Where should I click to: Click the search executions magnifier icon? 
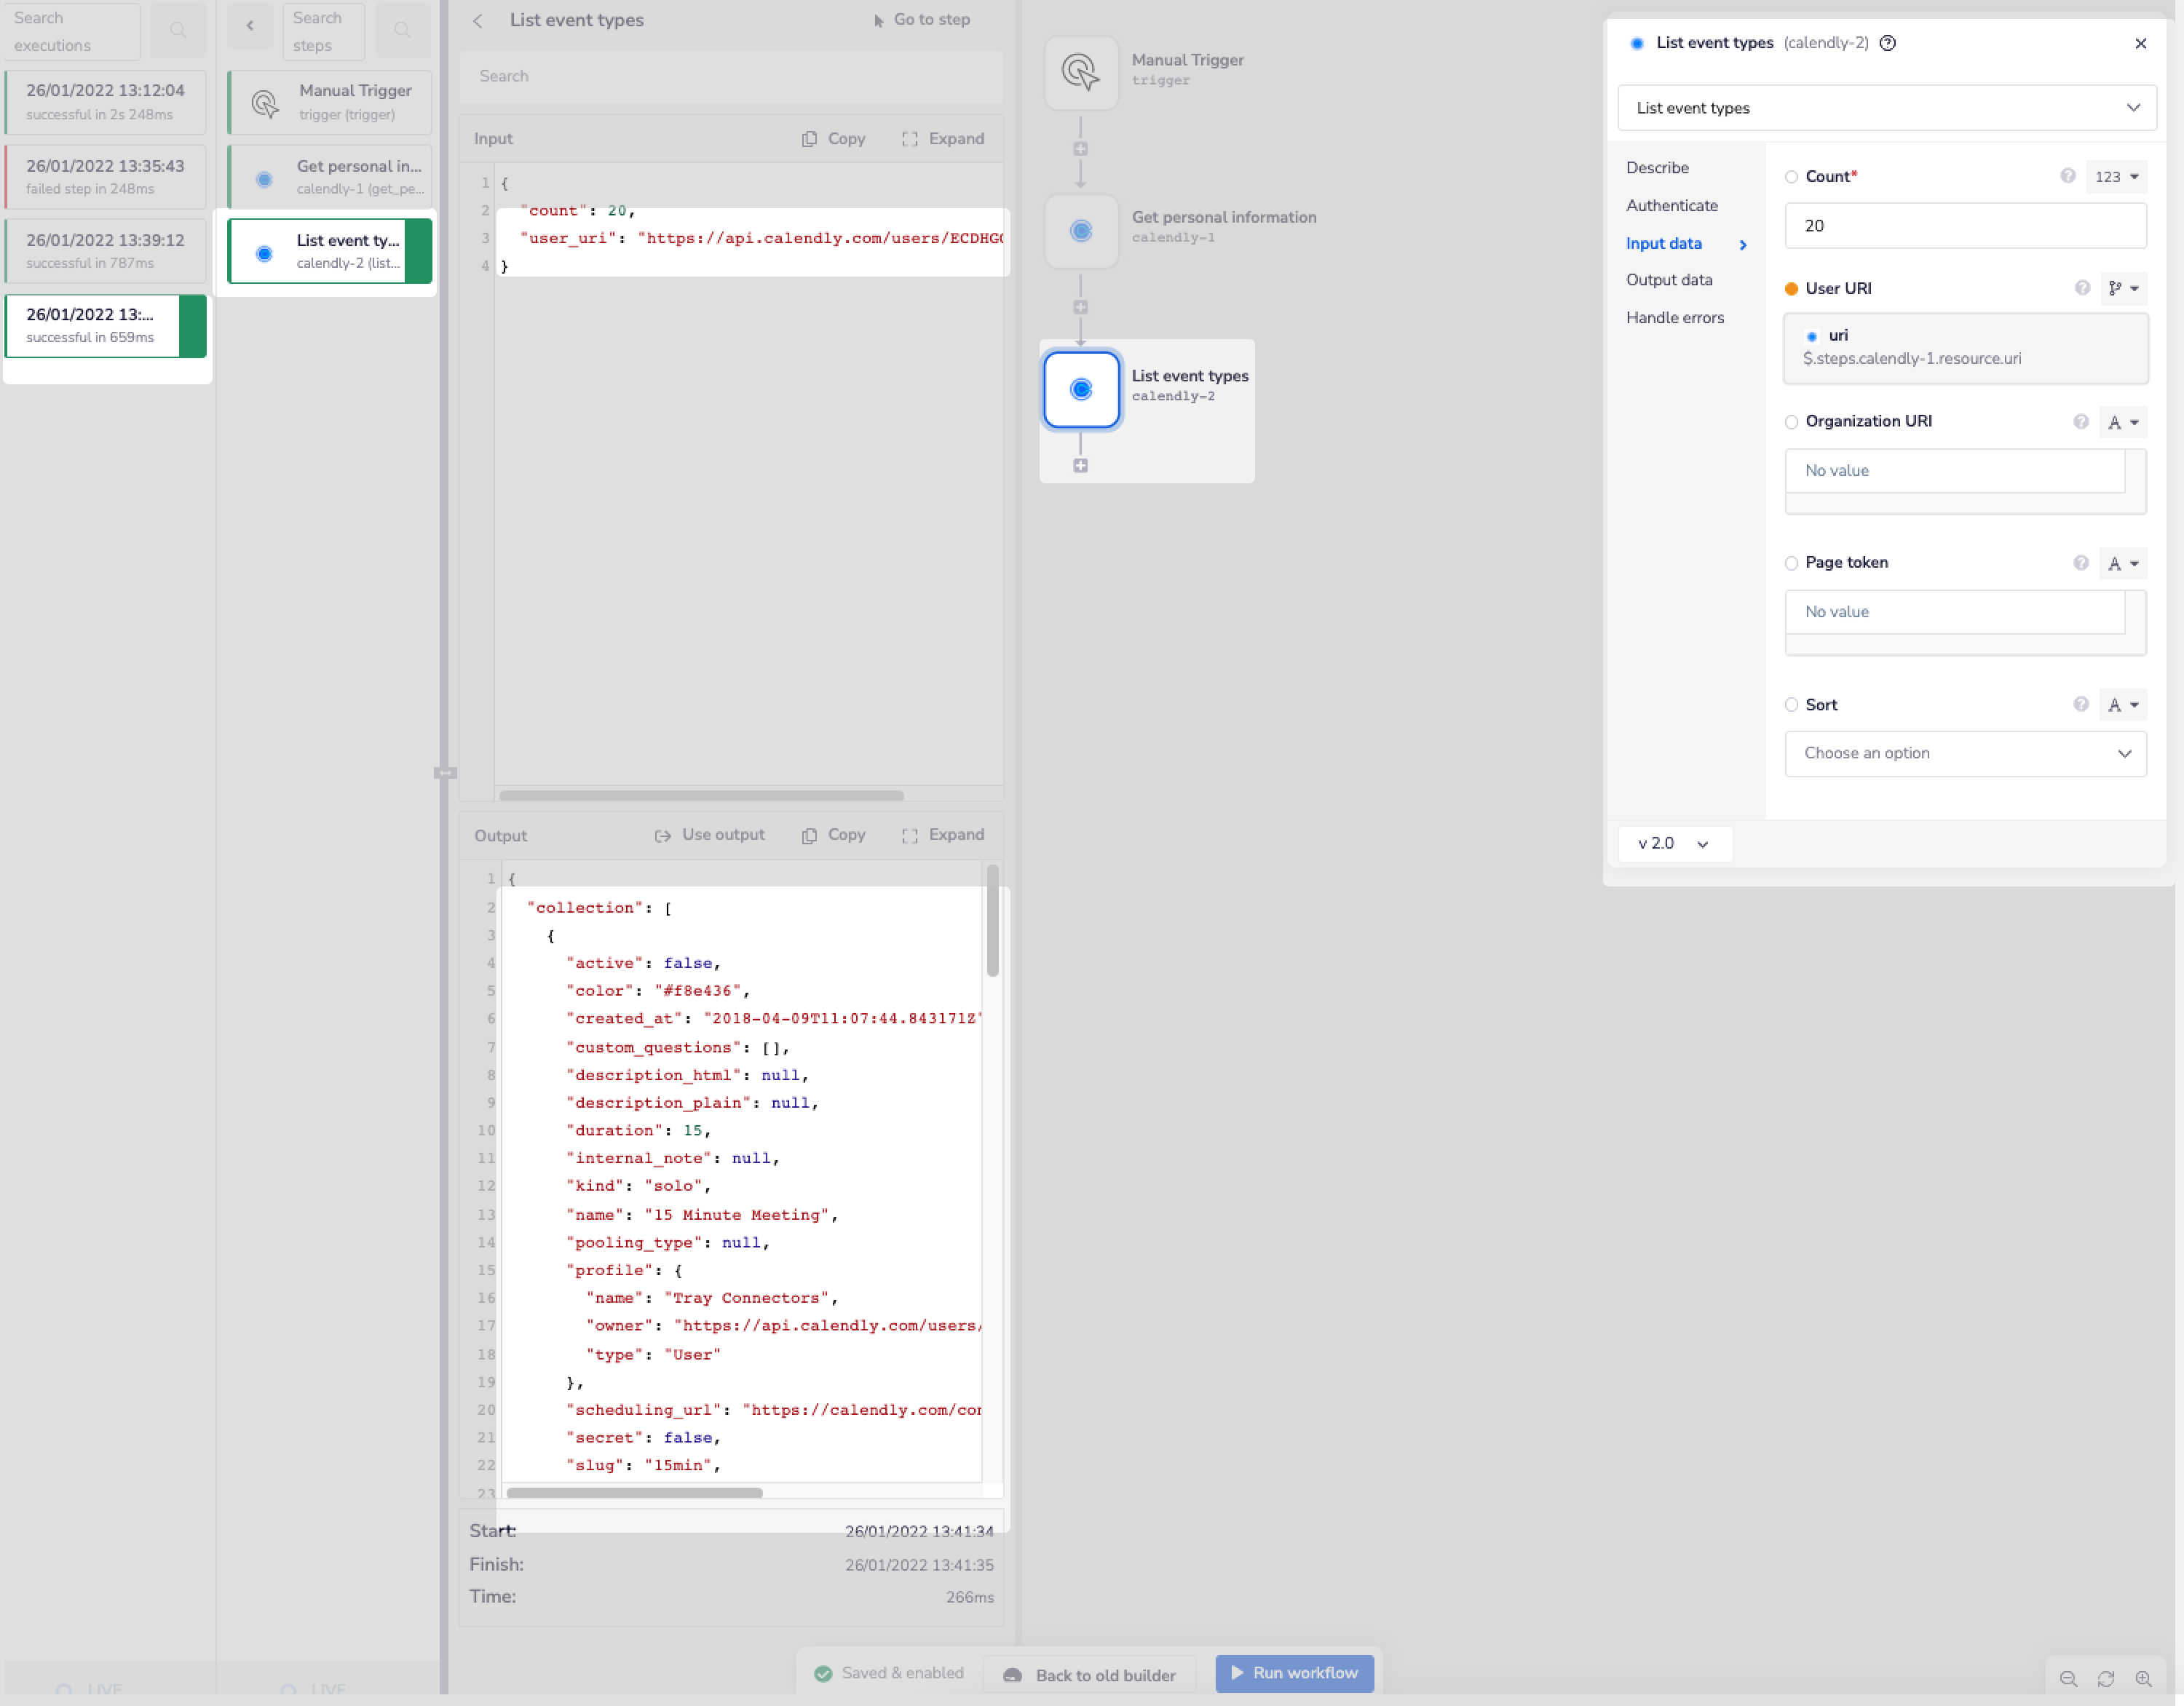[x=178, y=30]
